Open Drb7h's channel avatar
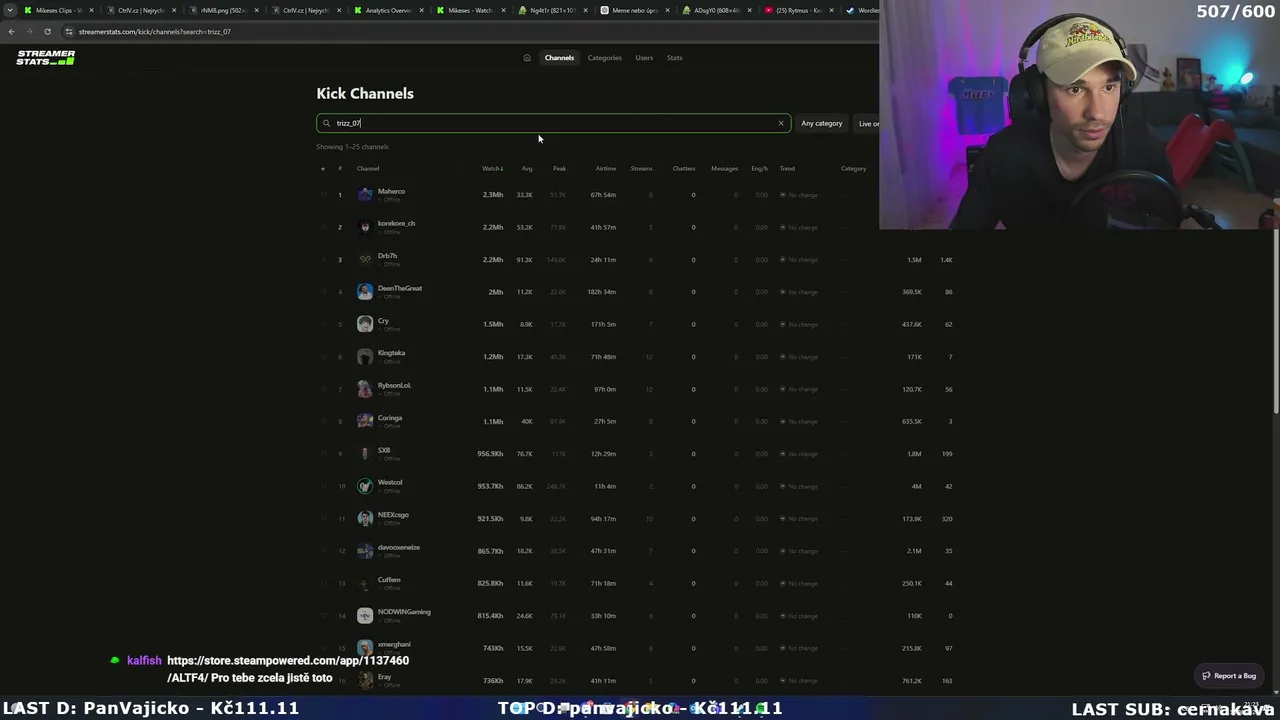This screenshot has height=720, width=1280. pos(365,259)
